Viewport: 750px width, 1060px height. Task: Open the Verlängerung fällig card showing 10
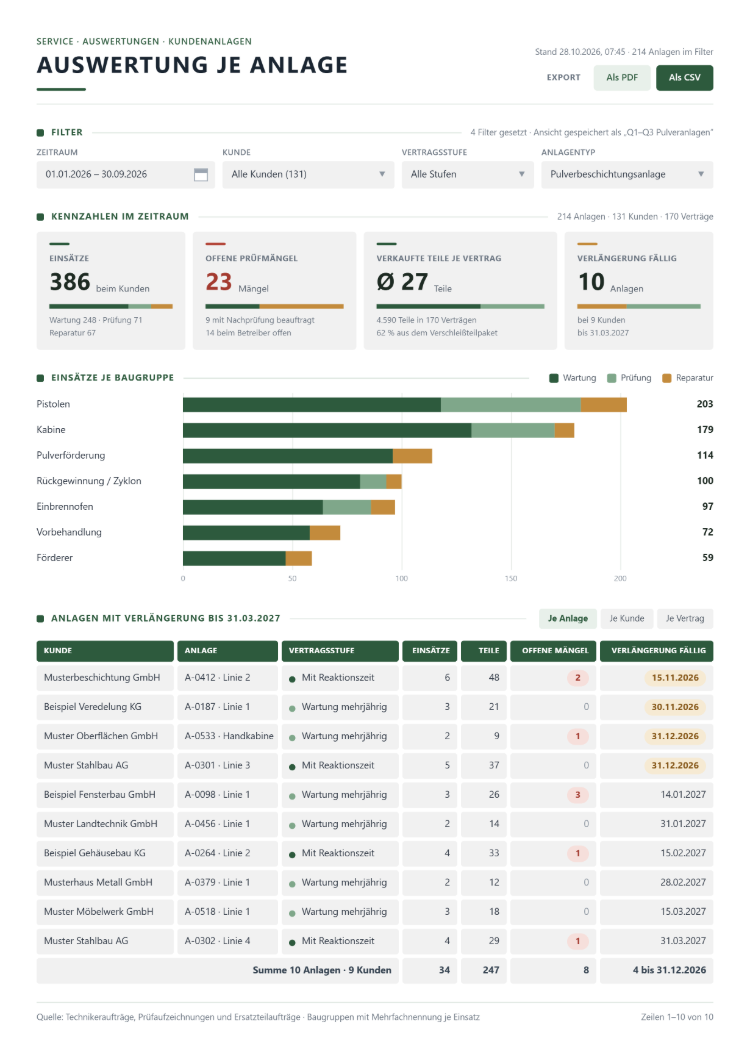tap(638, 291)
